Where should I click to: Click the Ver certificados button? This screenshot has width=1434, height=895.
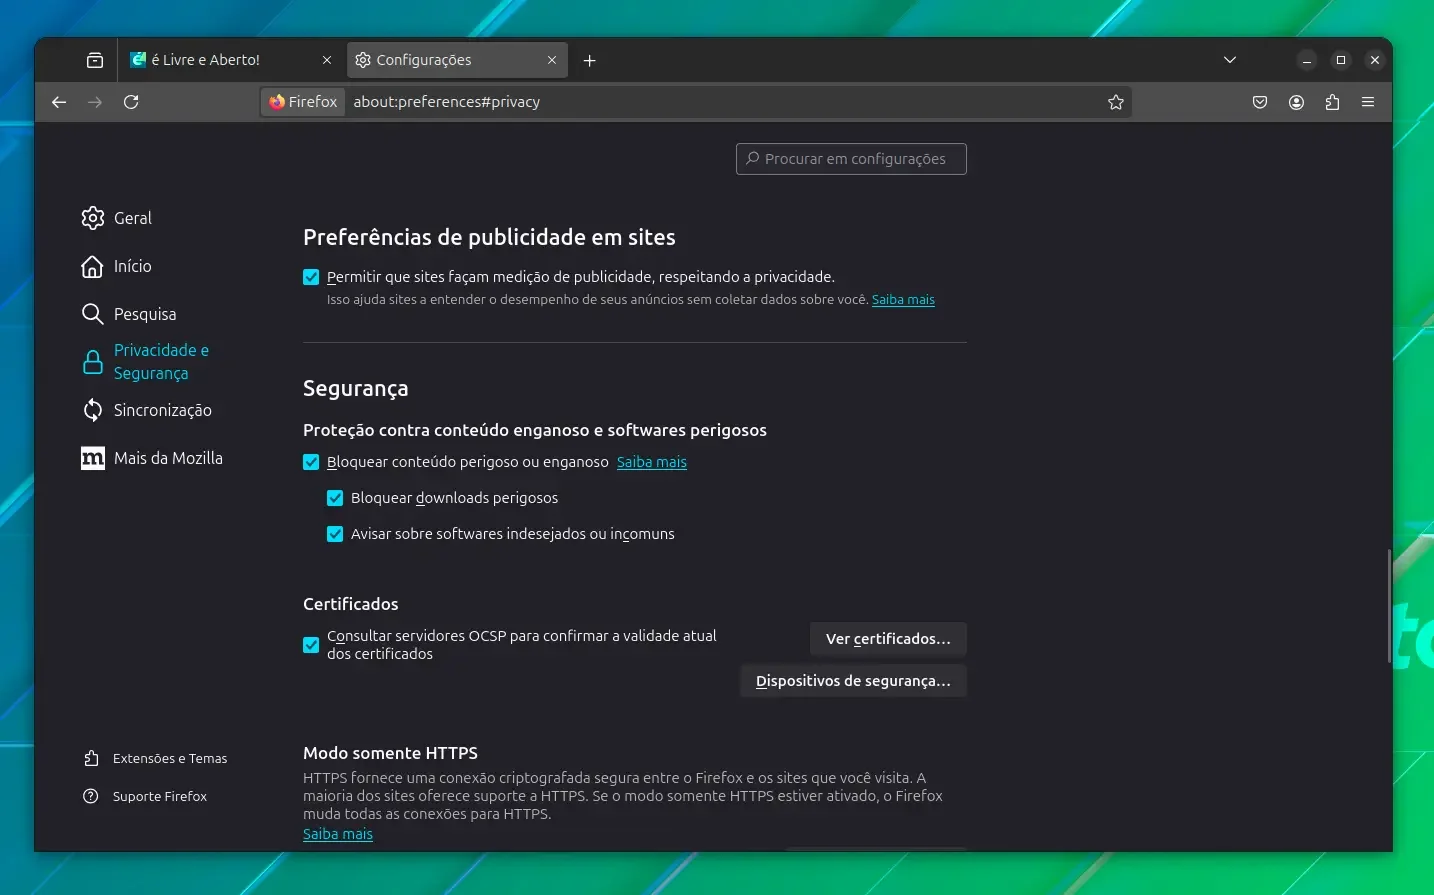(x=888, y=639)
